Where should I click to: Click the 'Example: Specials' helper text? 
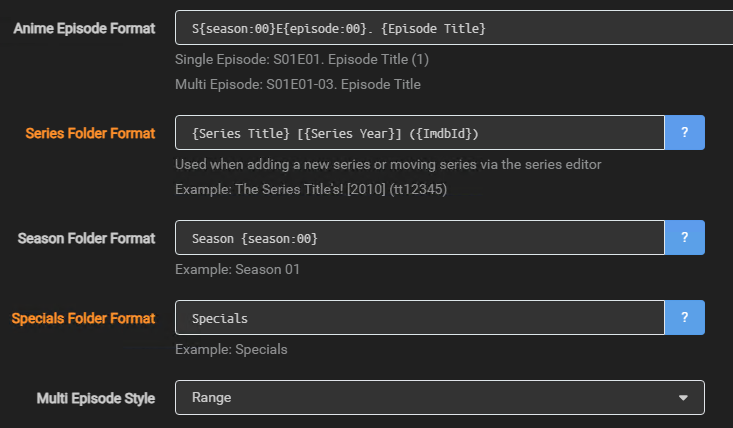click(231, 350)
